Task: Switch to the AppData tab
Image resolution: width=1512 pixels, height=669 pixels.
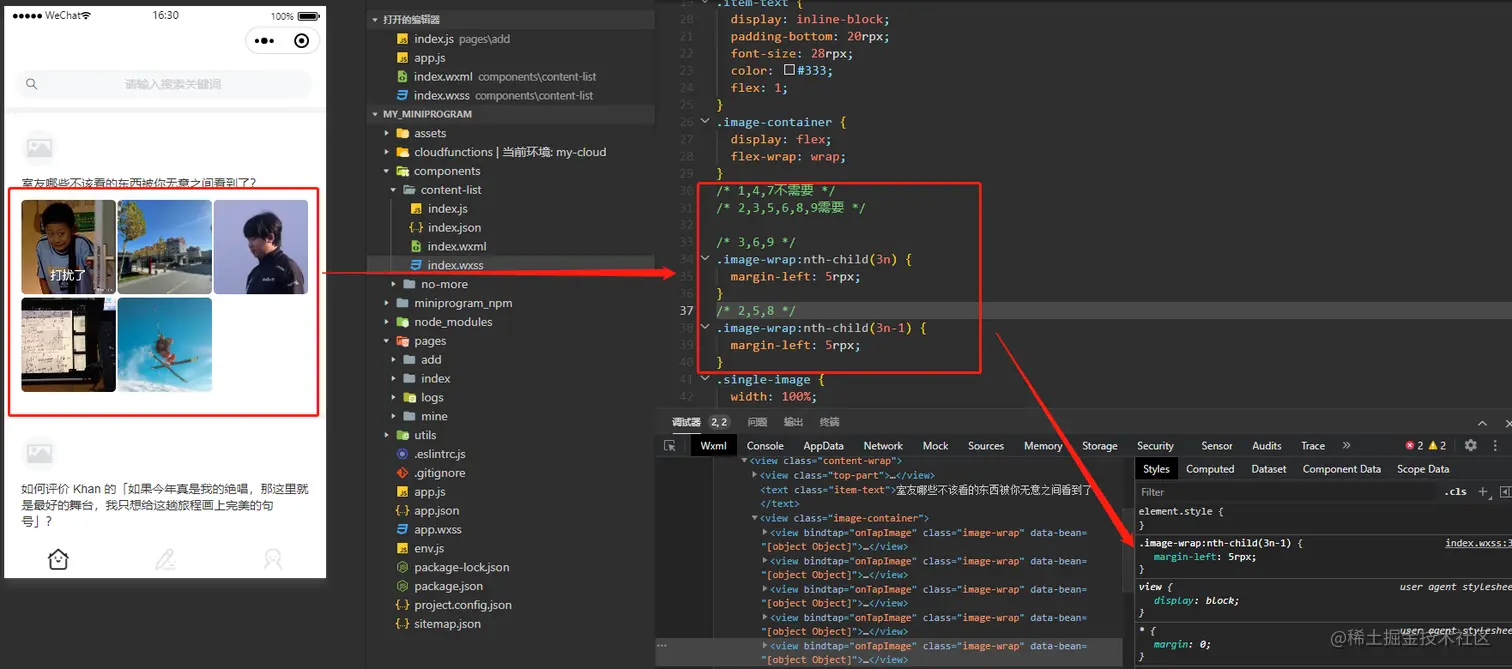Action: click(823, 446)
